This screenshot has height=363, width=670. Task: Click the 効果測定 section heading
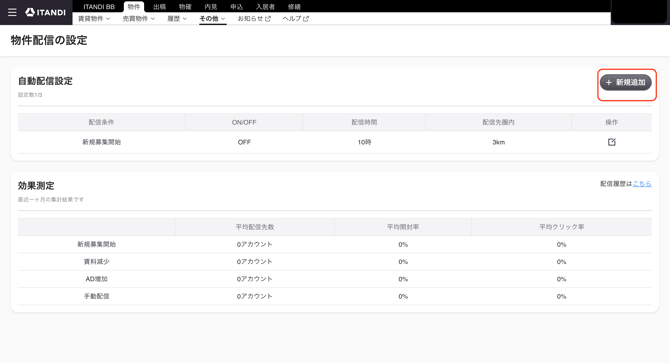(x=36, y=186)
